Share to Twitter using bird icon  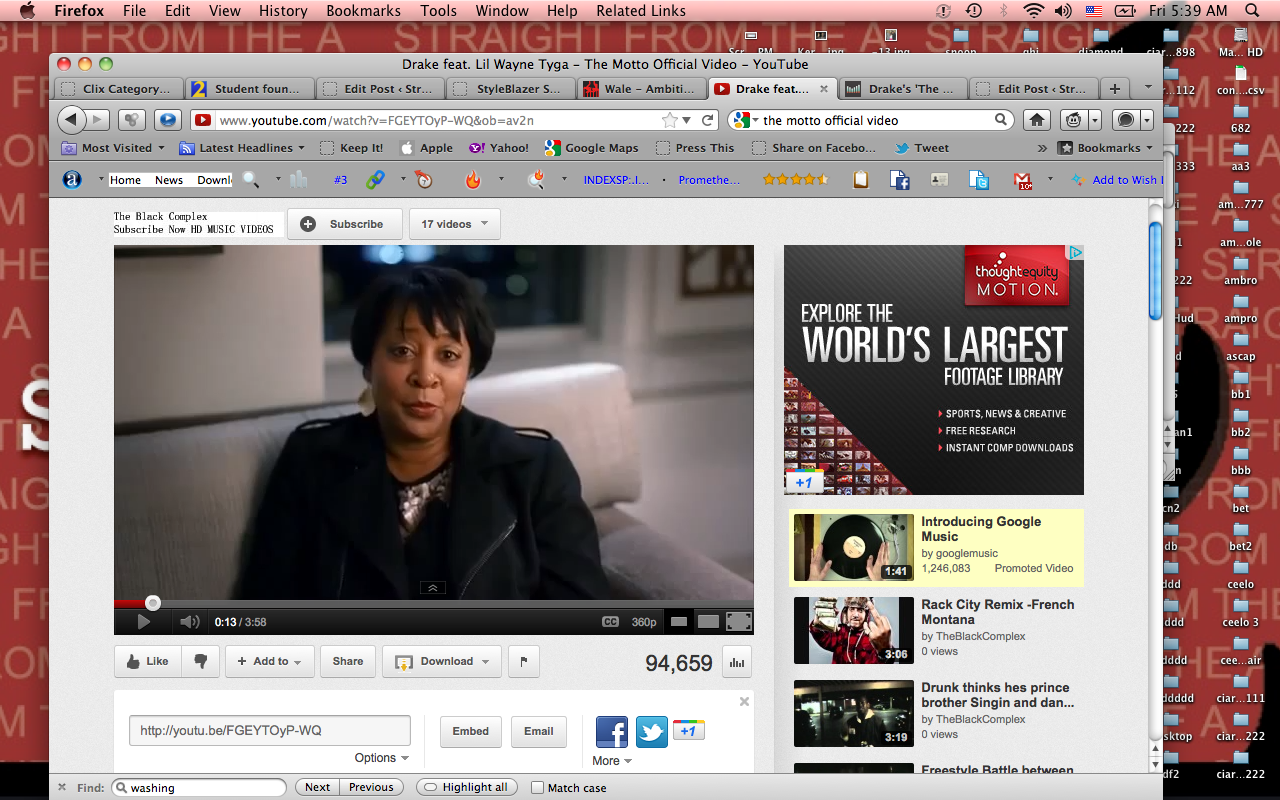(652, 732)
